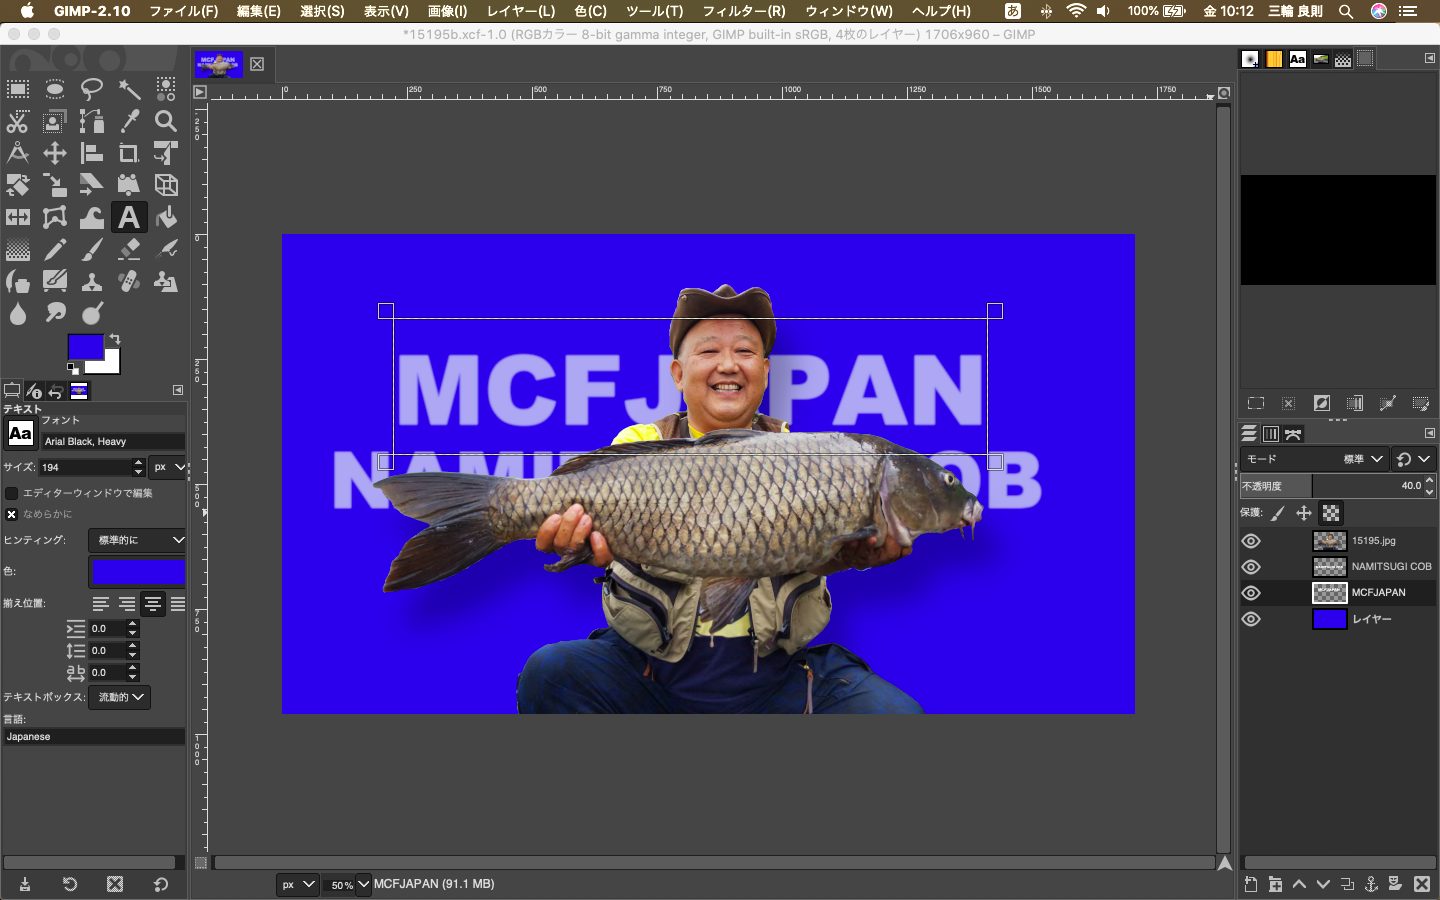The image size is (1440, 900).
Task: Open the レイヤー(L) menu
Action: 520,11
